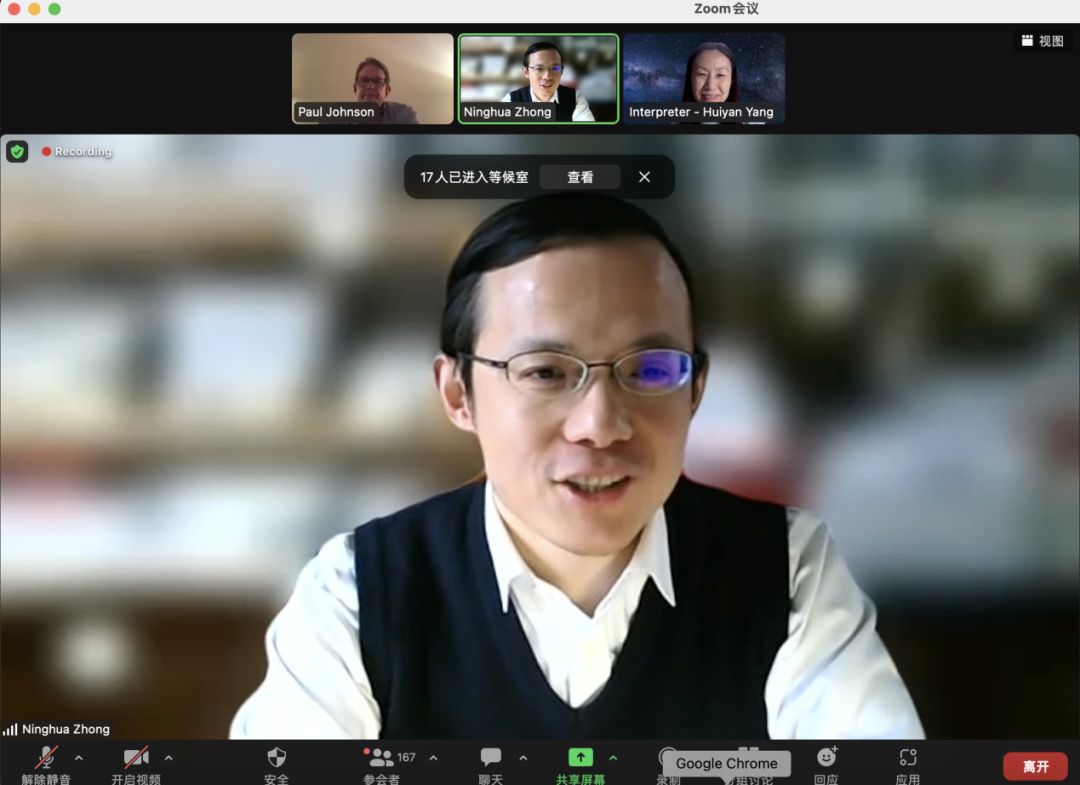1080x785 pixels.
Task: Click the red Recording indicator
Action: 76,151
